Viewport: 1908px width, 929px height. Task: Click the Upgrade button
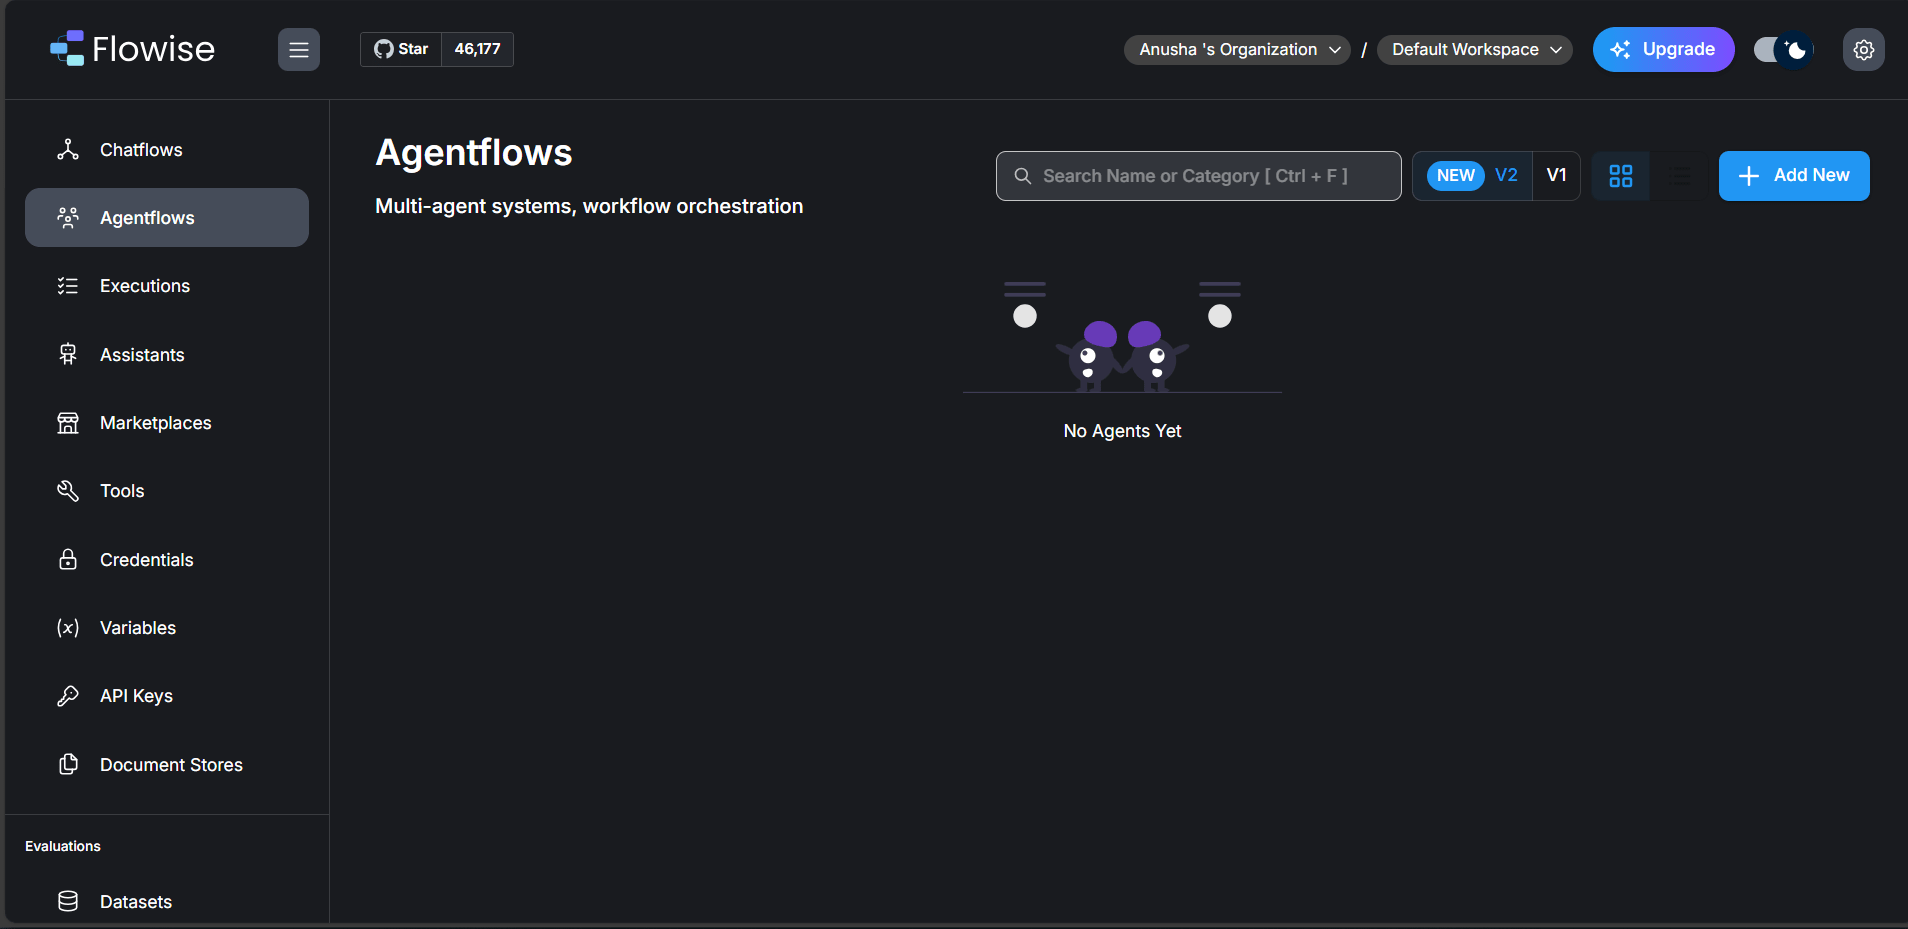click(1663, 50)
